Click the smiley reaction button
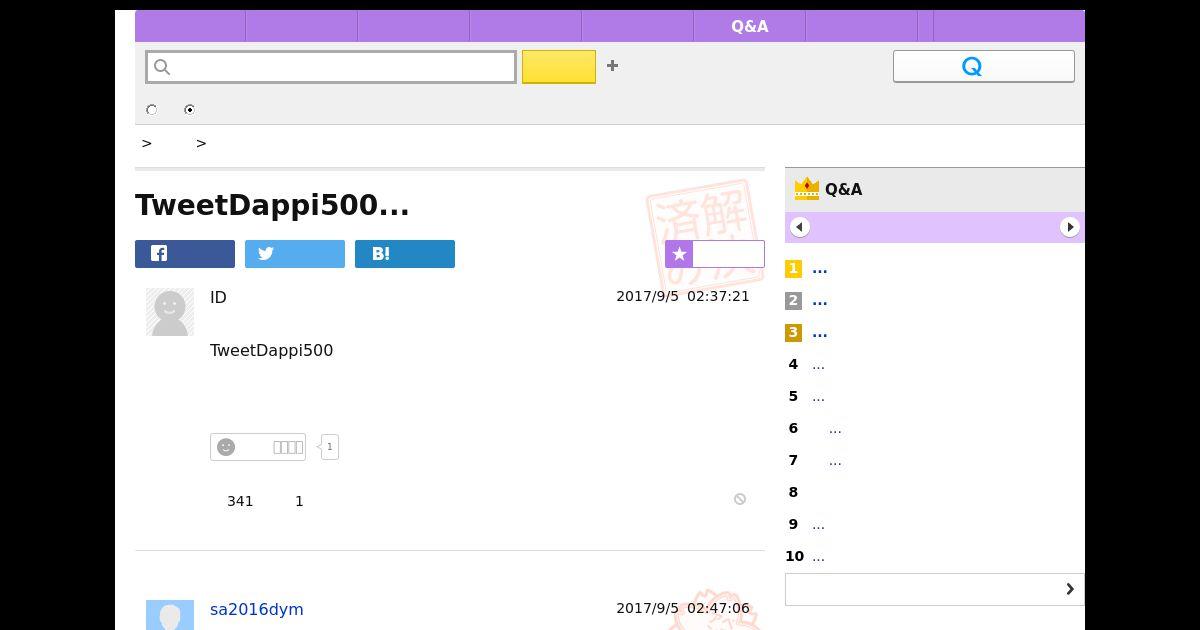 click(x=258, y=447)
